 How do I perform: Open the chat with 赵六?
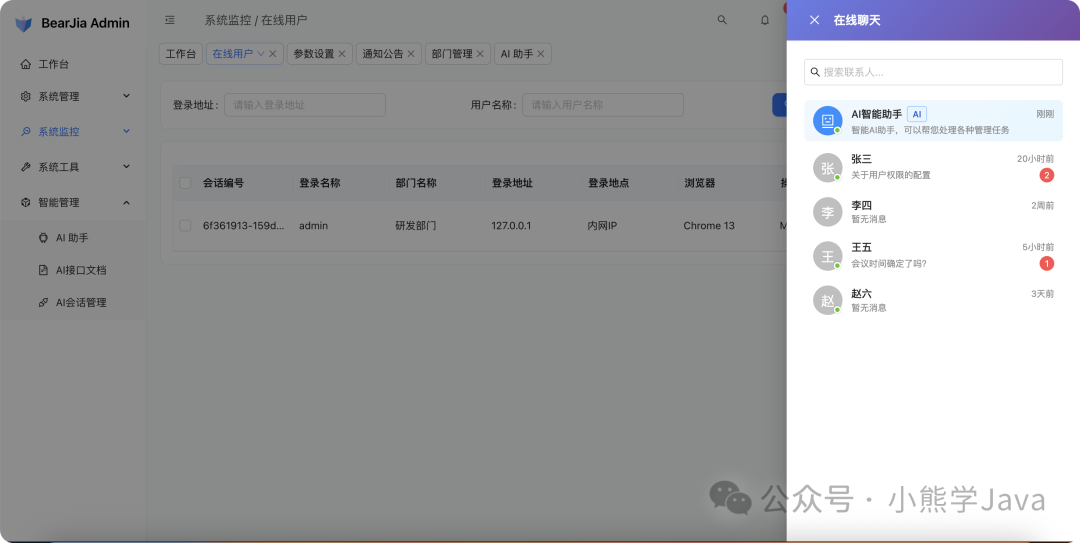coord(933,300)
